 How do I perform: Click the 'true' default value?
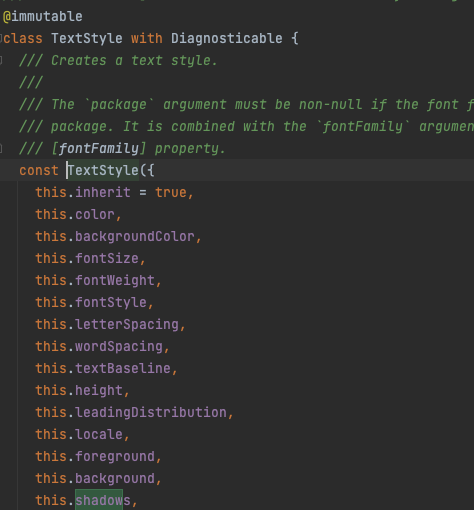pos(171,192)
